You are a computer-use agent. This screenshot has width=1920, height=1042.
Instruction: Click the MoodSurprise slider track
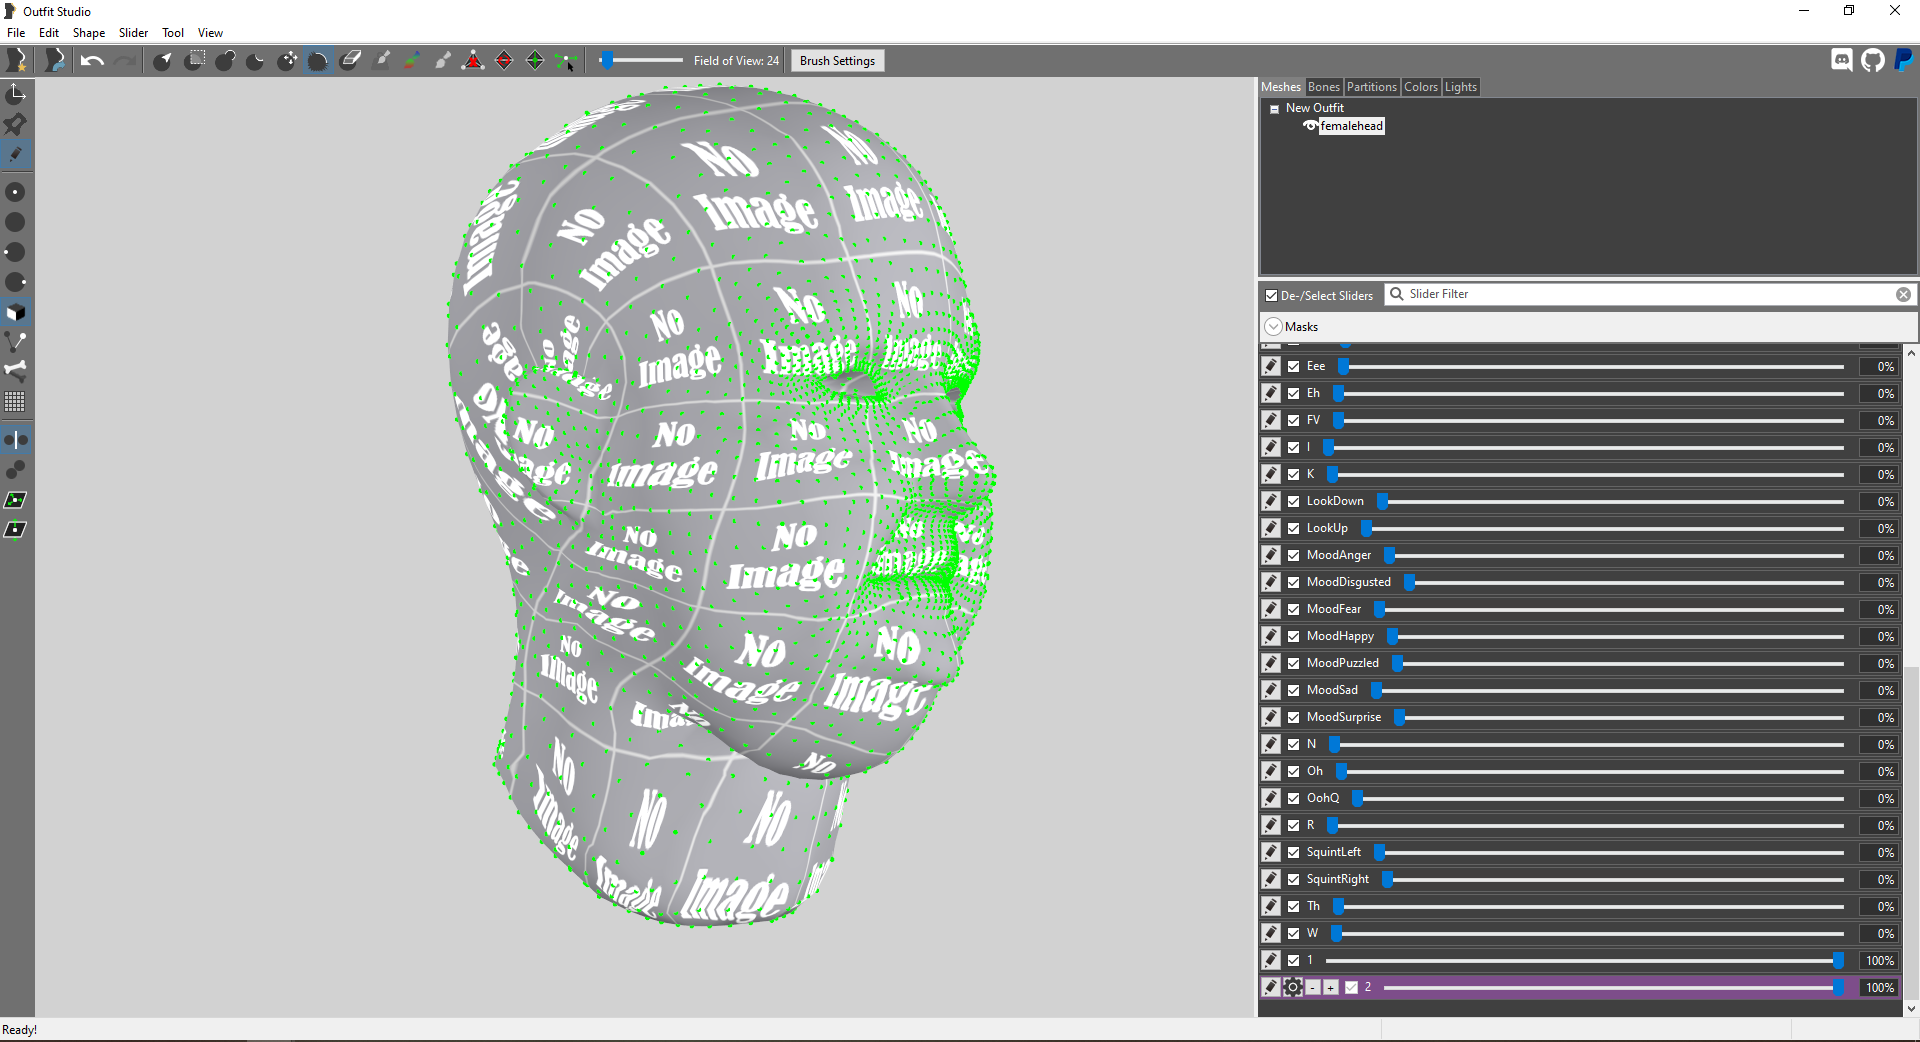[1617, 718]
